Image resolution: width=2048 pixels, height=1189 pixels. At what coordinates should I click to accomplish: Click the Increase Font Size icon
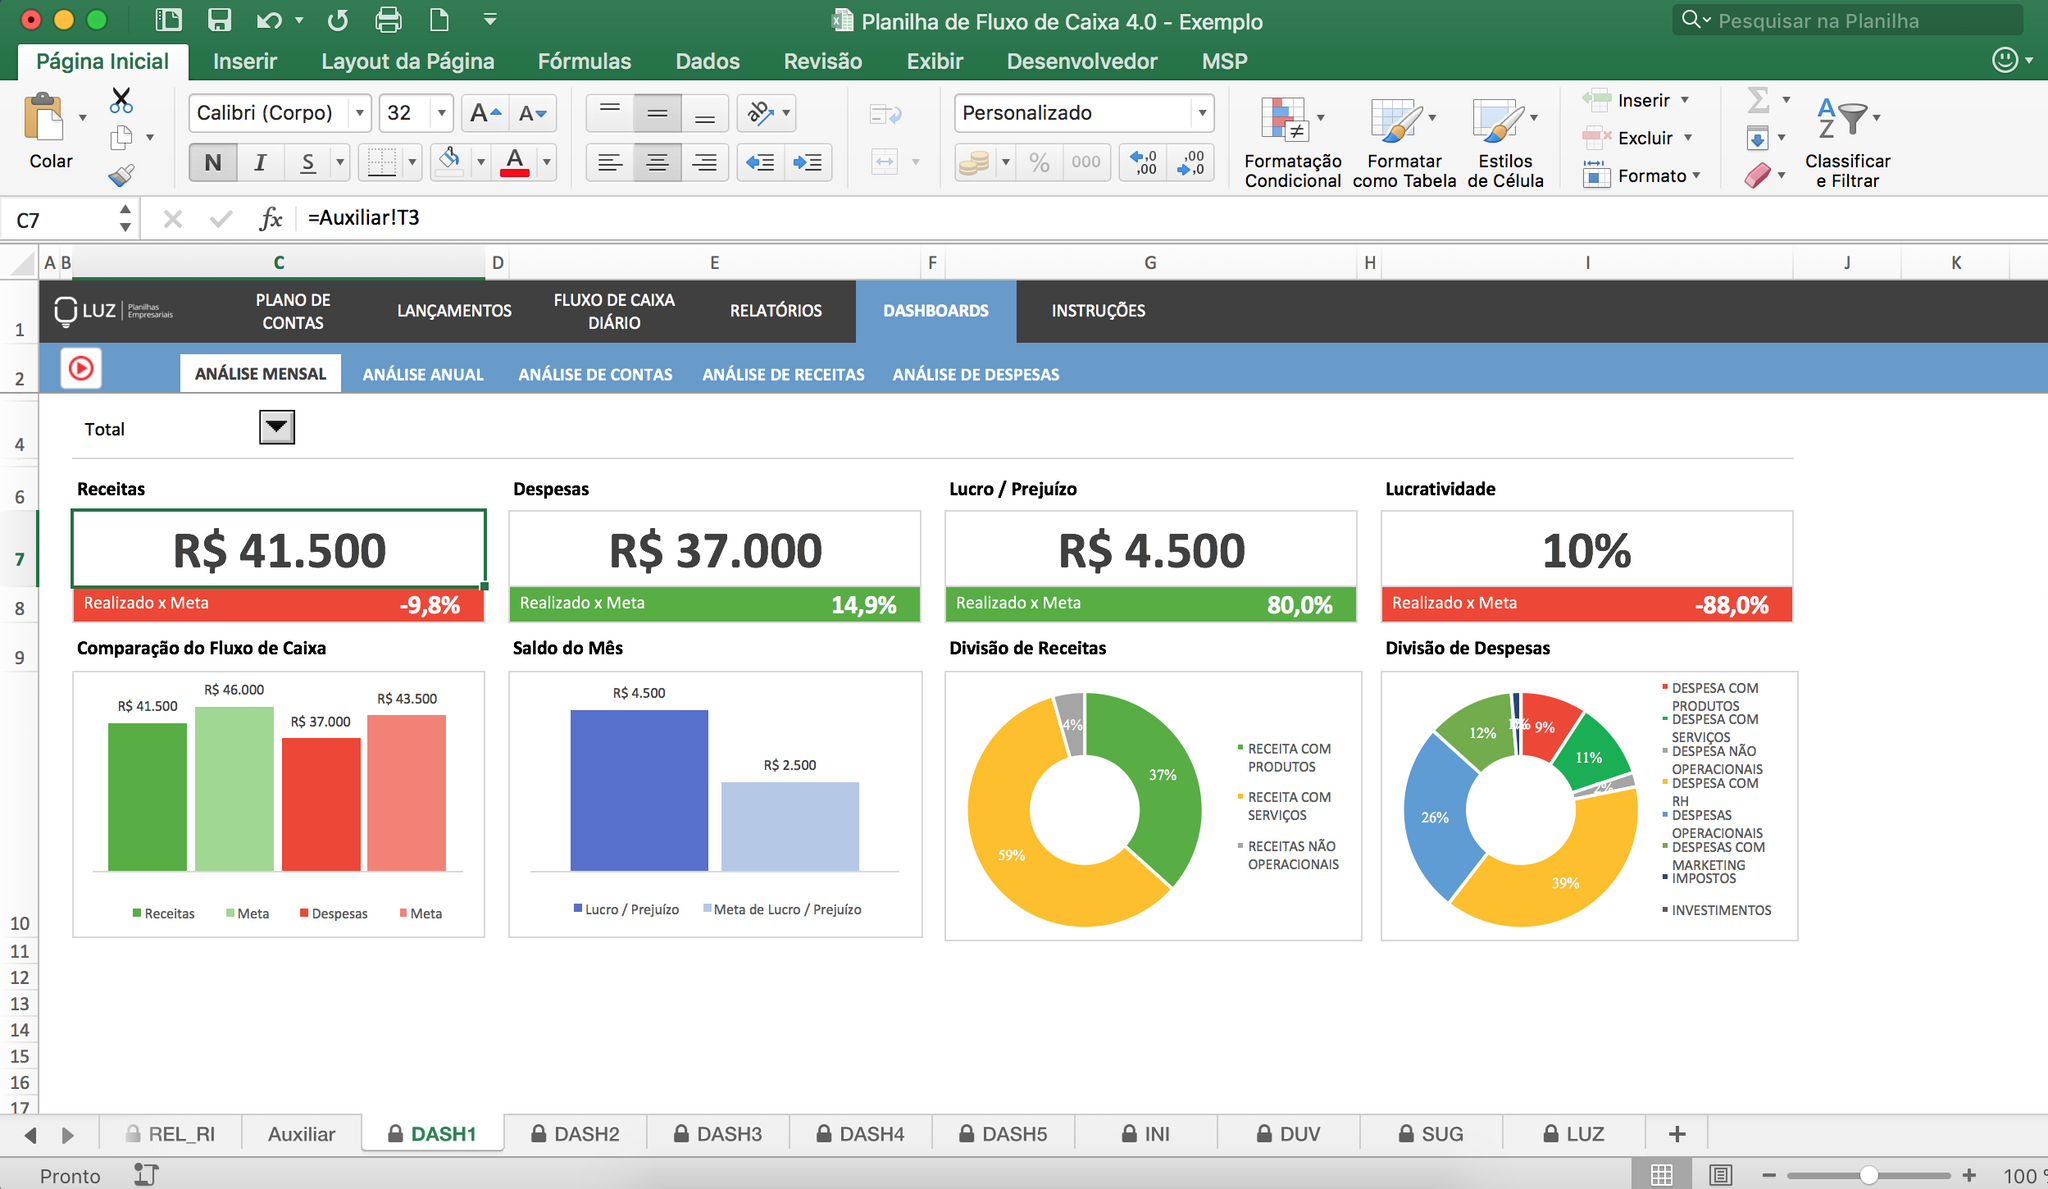coord(485,113)
